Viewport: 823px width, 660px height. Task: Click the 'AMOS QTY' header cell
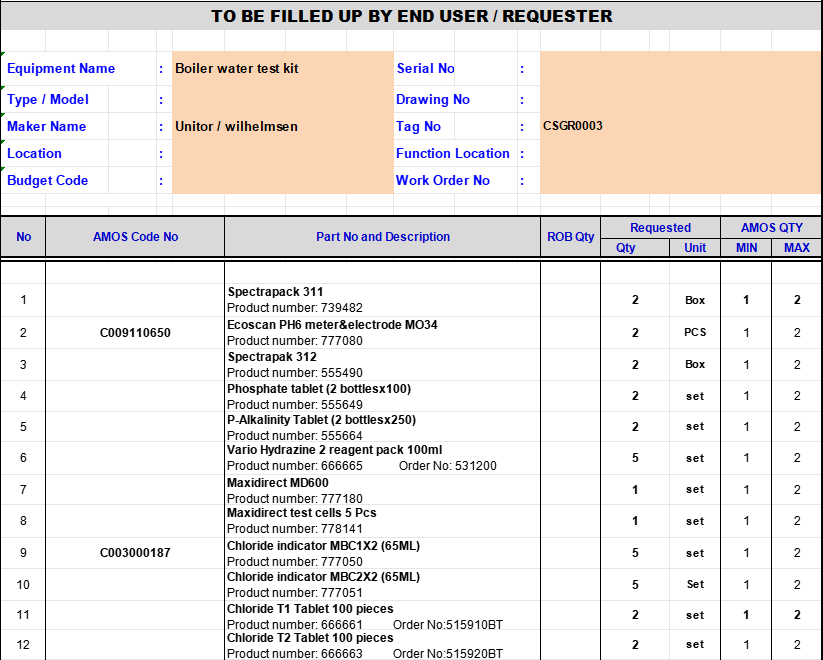[x=771, y=228]
